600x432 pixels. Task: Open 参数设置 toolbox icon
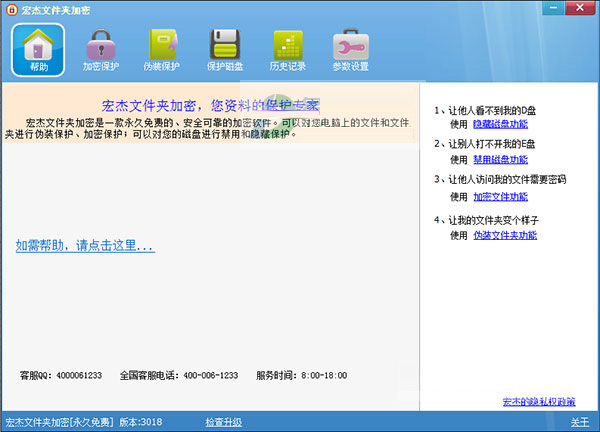point(351,50)
